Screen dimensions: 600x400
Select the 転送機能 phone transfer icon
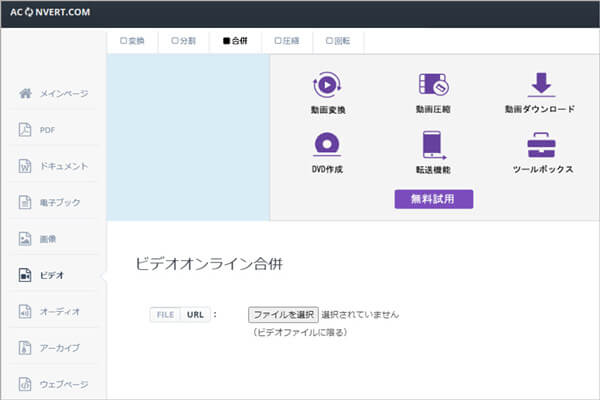(433, 146)
